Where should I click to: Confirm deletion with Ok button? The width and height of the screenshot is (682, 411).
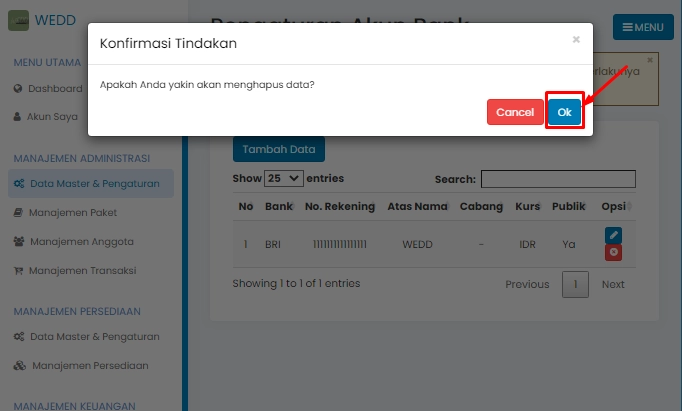coord(564,112)
